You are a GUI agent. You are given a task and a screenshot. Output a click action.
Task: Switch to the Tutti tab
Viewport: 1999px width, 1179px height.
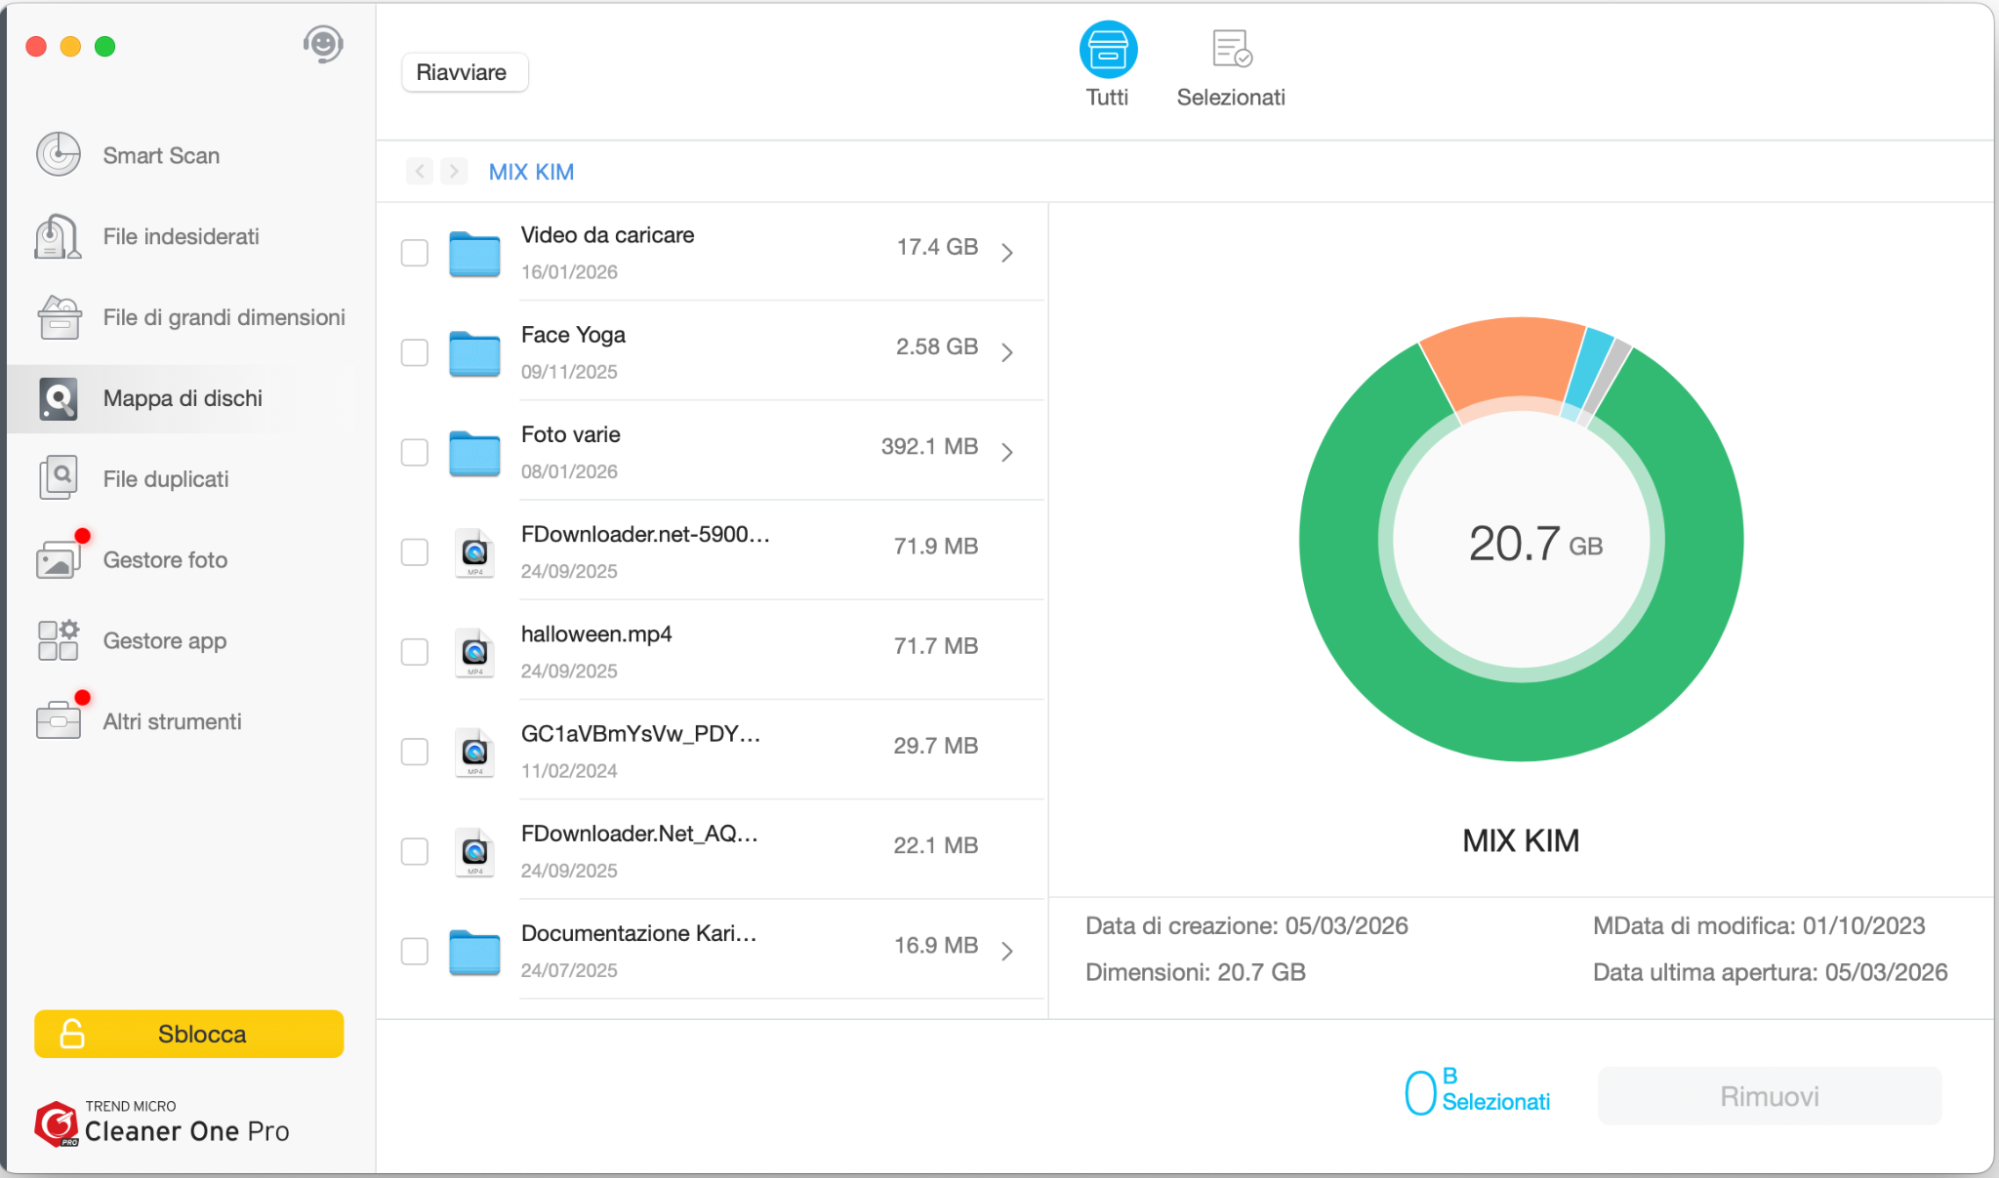pos(1108,66)
